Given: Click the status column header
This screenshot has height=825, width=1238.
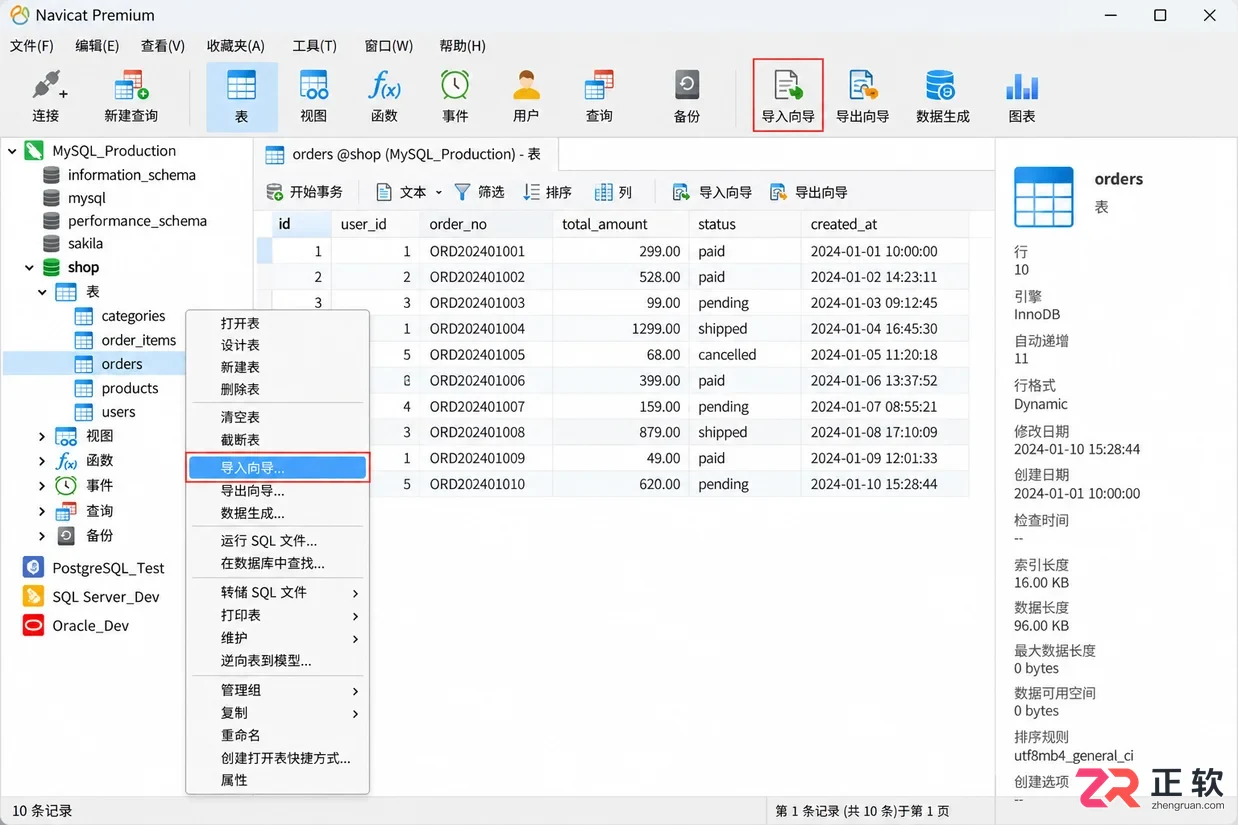Looking at the screenshot, I should tap(745, 224).
